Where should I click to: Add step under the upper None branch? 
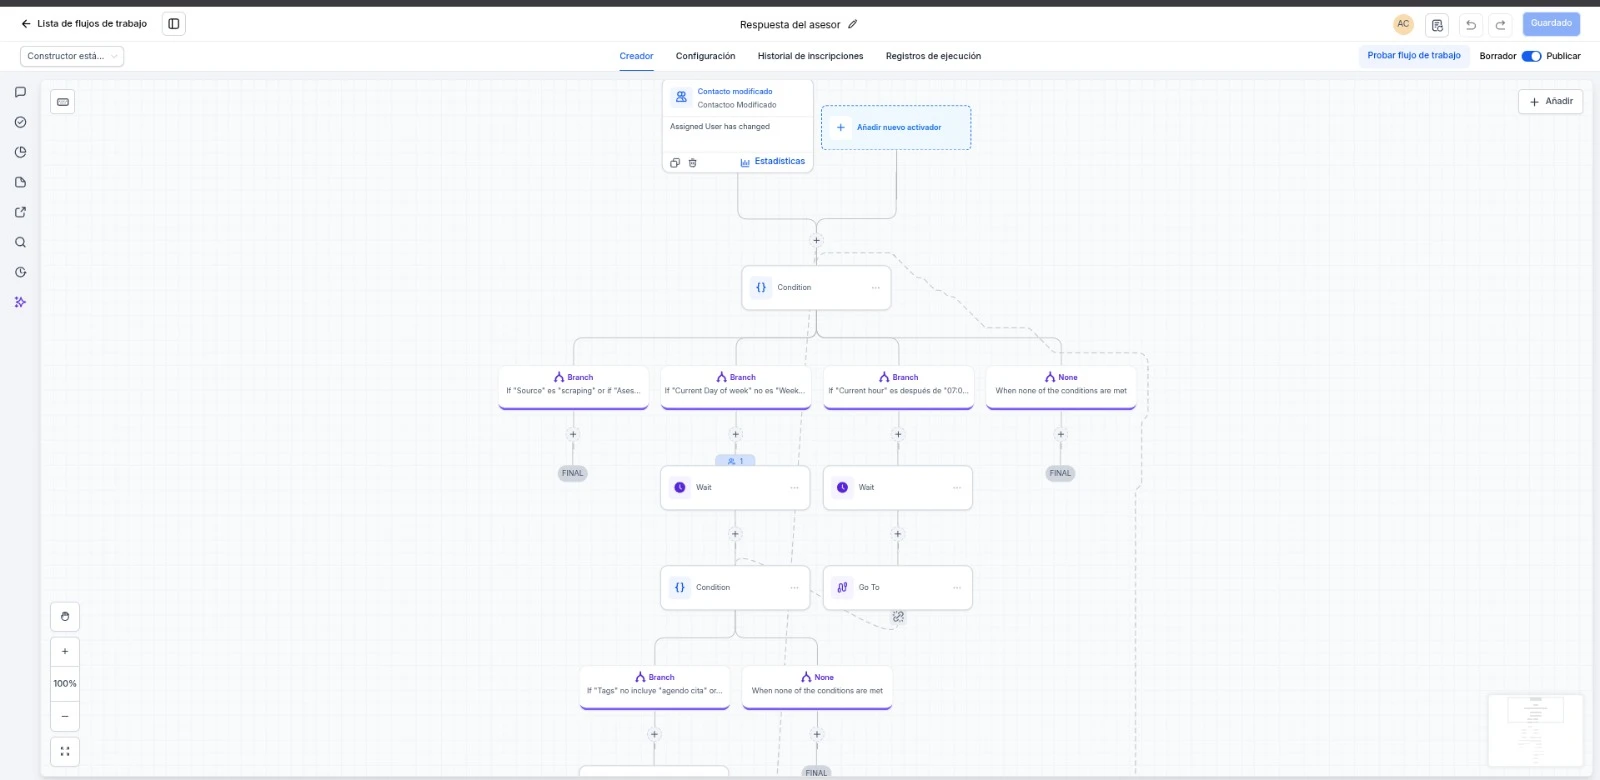pos(1061,434)
